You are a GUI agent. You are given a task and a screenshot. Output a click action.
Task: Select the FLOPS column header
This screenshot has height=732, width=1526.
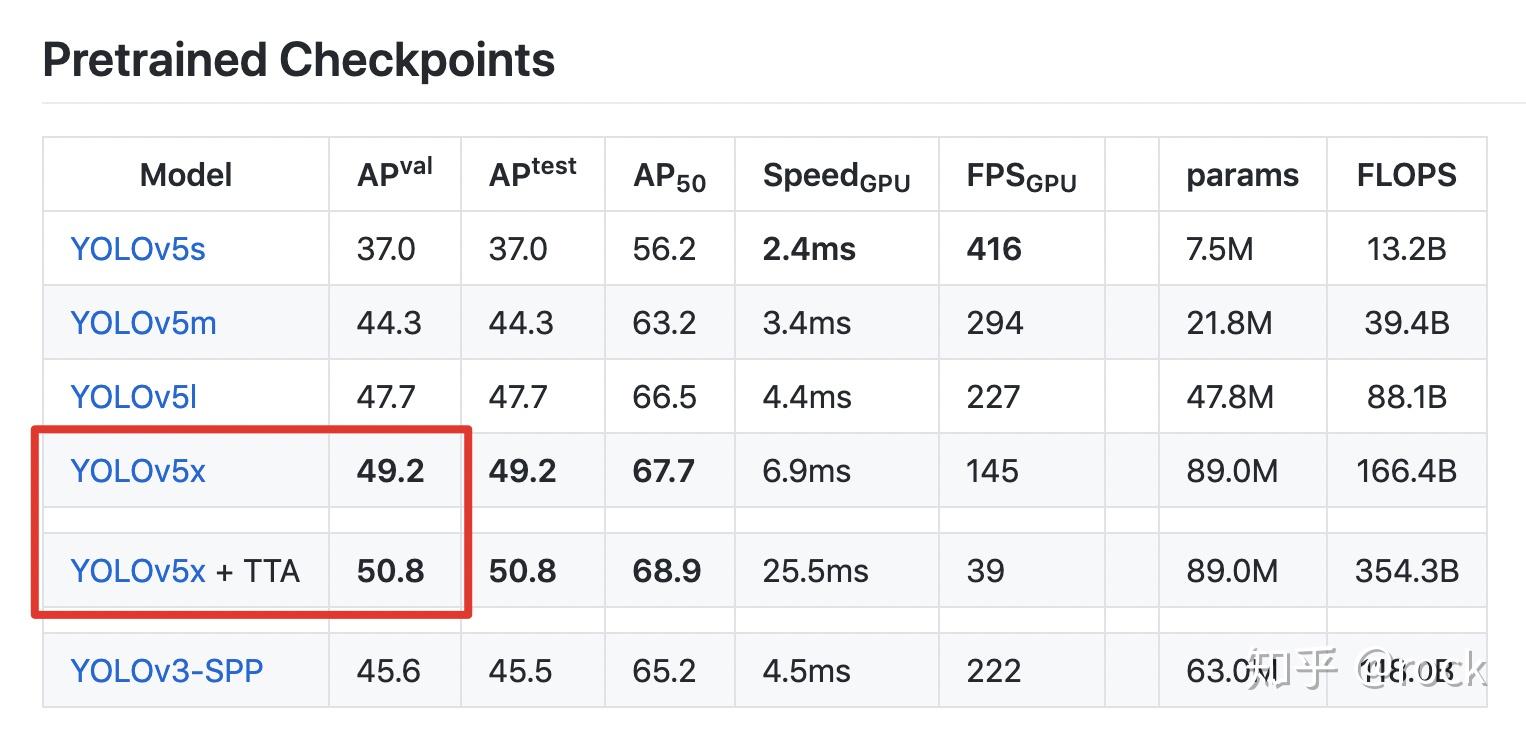[x=1406, y=175]
